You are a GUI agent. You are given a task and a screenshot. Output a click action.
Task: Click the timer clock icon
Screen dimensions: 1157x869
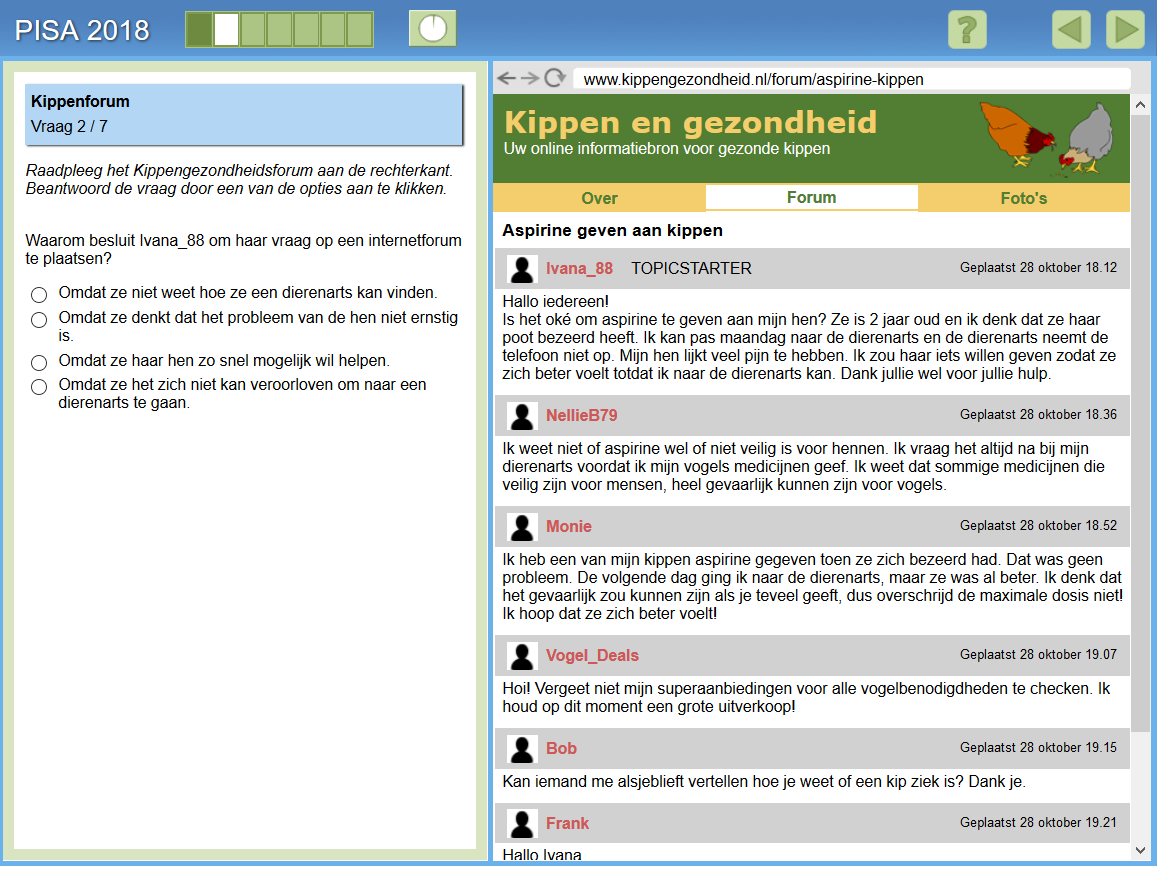coord(432,29)
